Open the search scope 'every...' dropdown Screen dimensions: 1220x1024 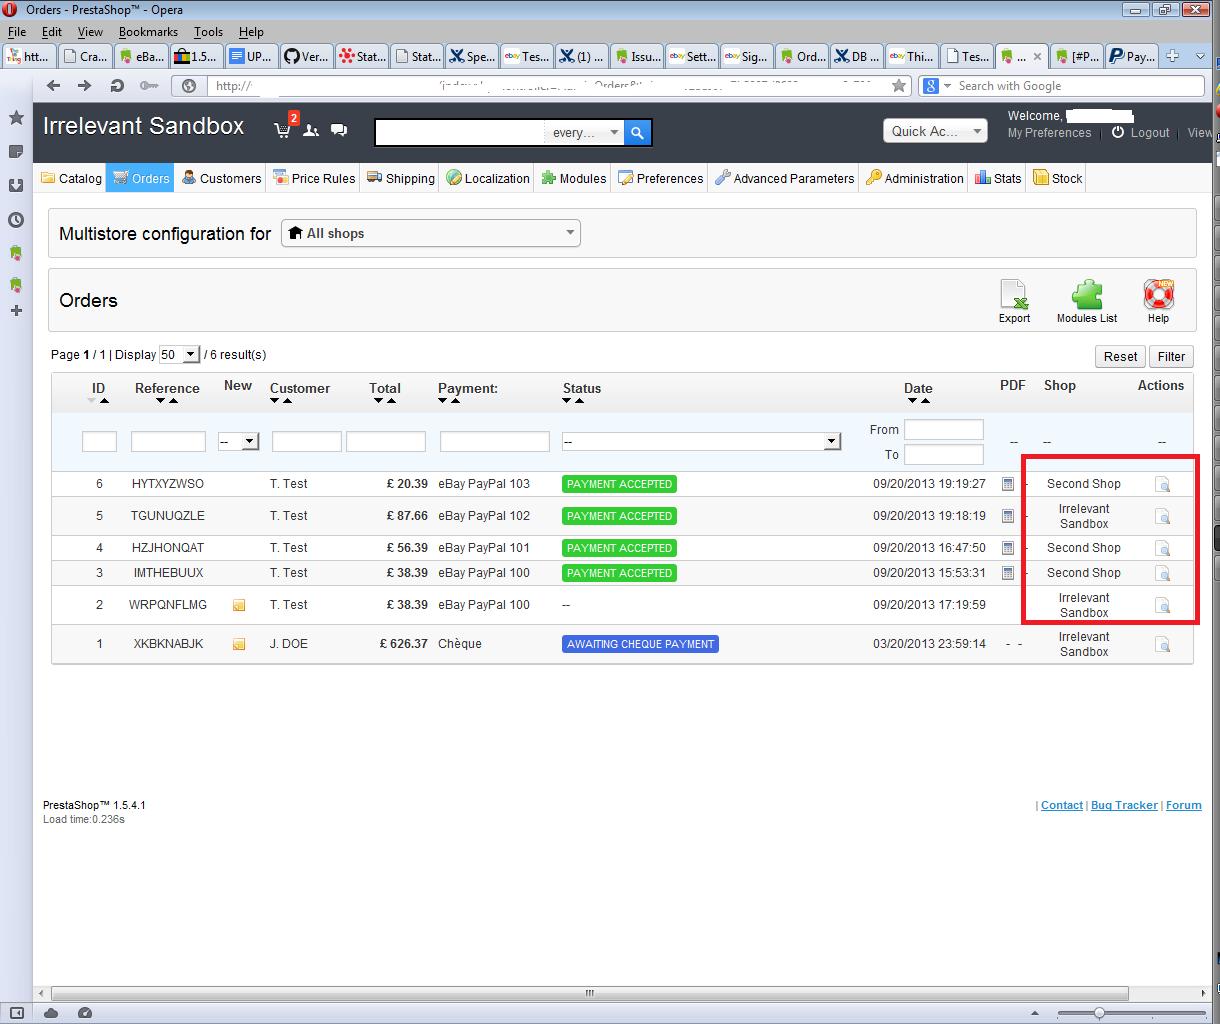[x=584, y=132]
